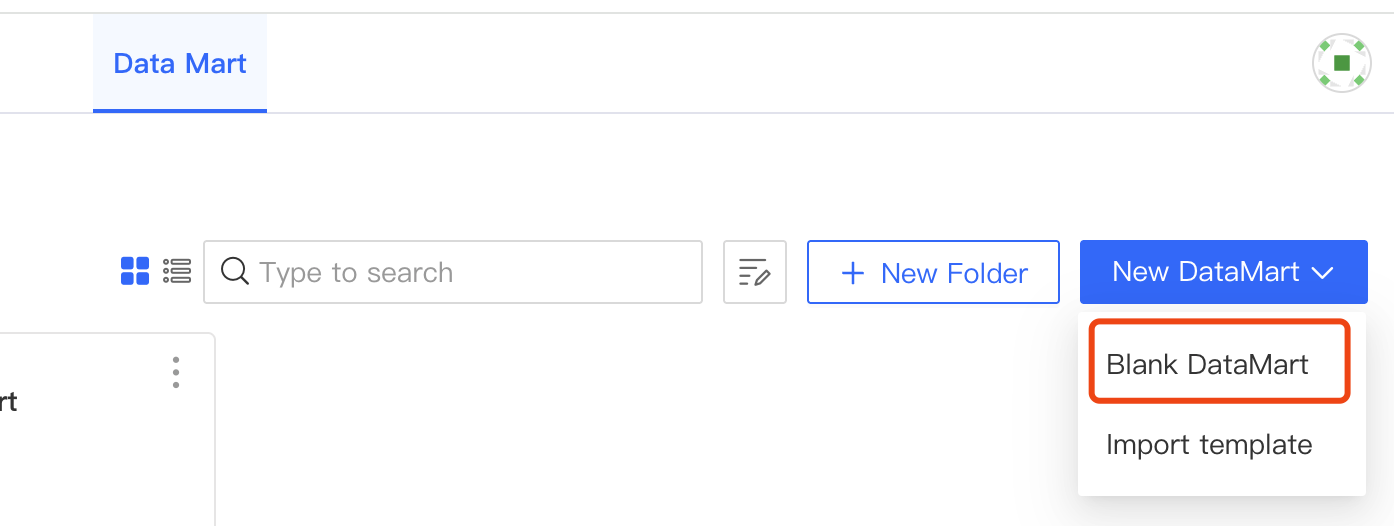The image size is (1394, 526).
Task: Open the data mart card by its title
Action: 8,402
